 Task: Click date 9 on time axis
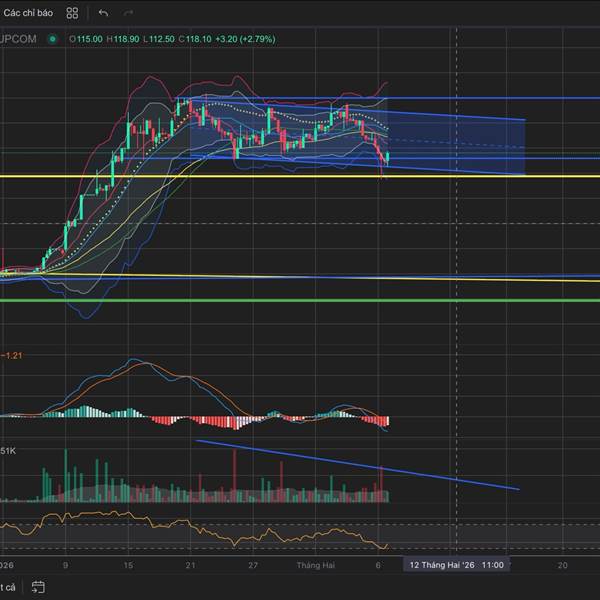click(x=65, y=565)
